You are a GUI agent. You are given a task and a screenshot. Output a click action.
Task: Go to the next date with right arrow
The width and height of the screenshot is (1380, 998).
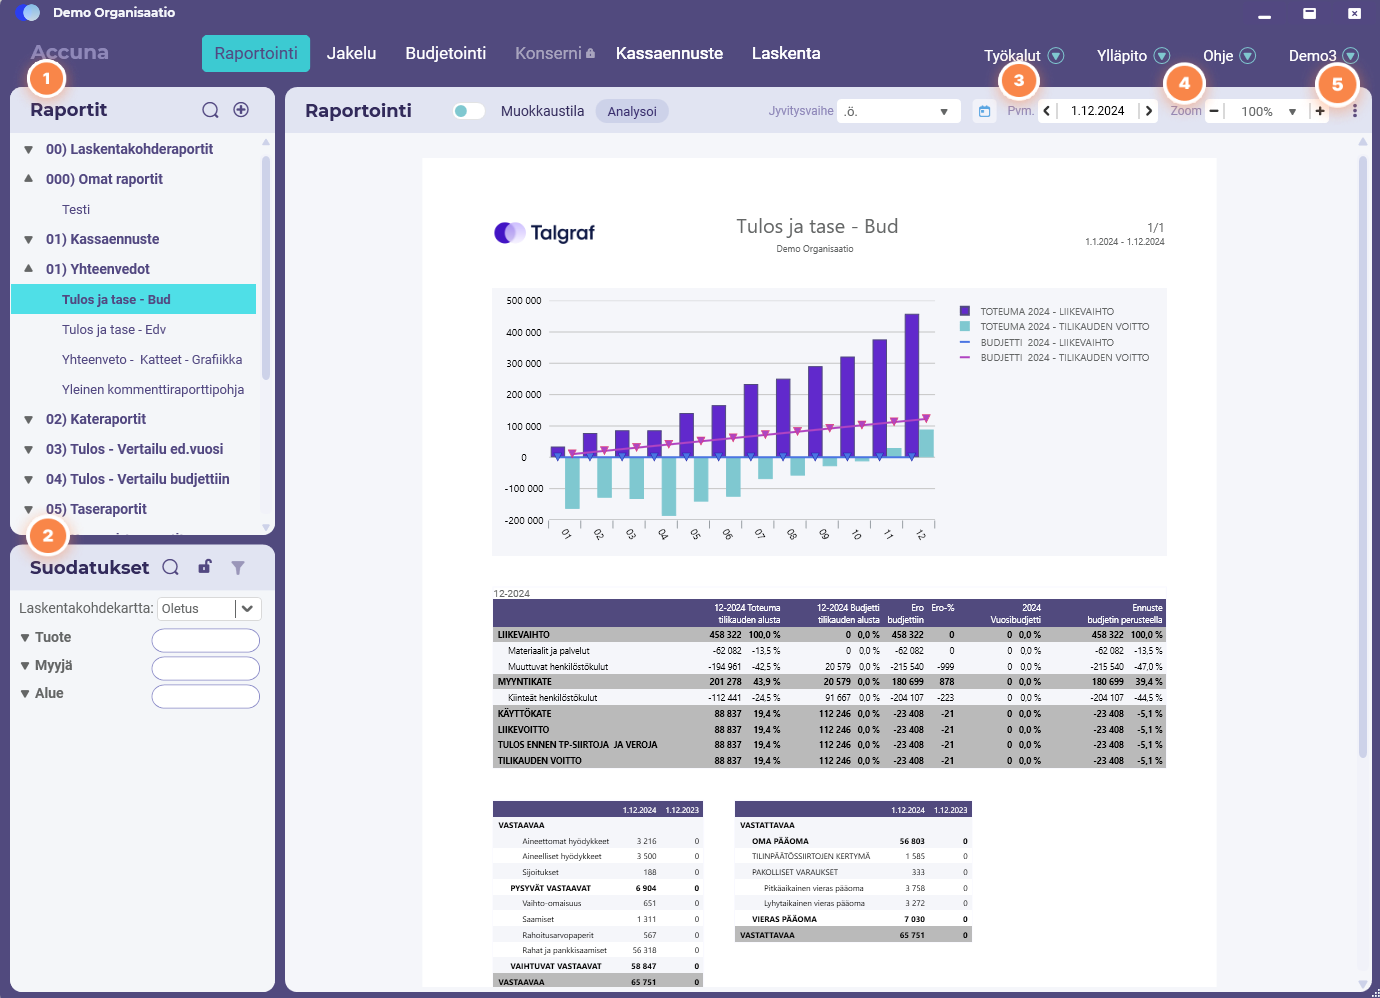click(1148, 111)
